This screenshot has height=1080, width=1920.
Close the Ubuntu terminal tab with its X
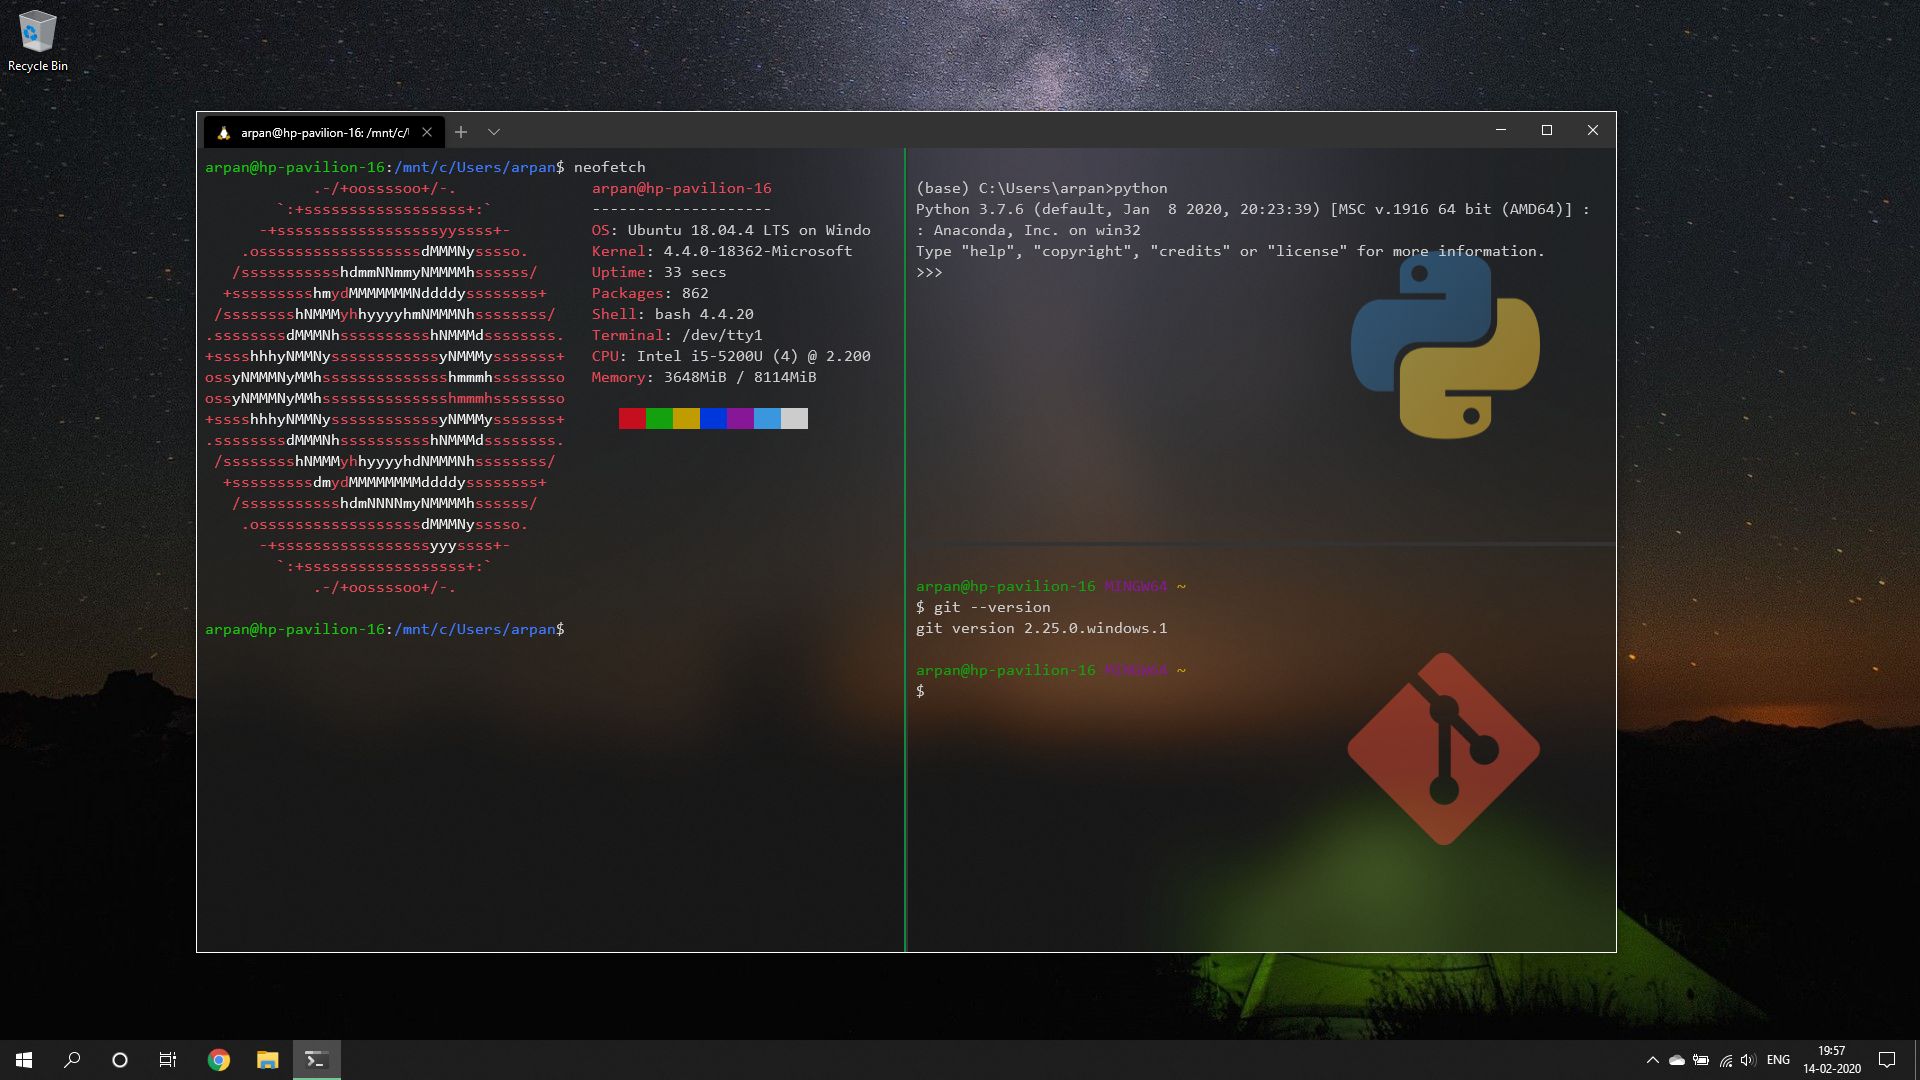point(428,132)
